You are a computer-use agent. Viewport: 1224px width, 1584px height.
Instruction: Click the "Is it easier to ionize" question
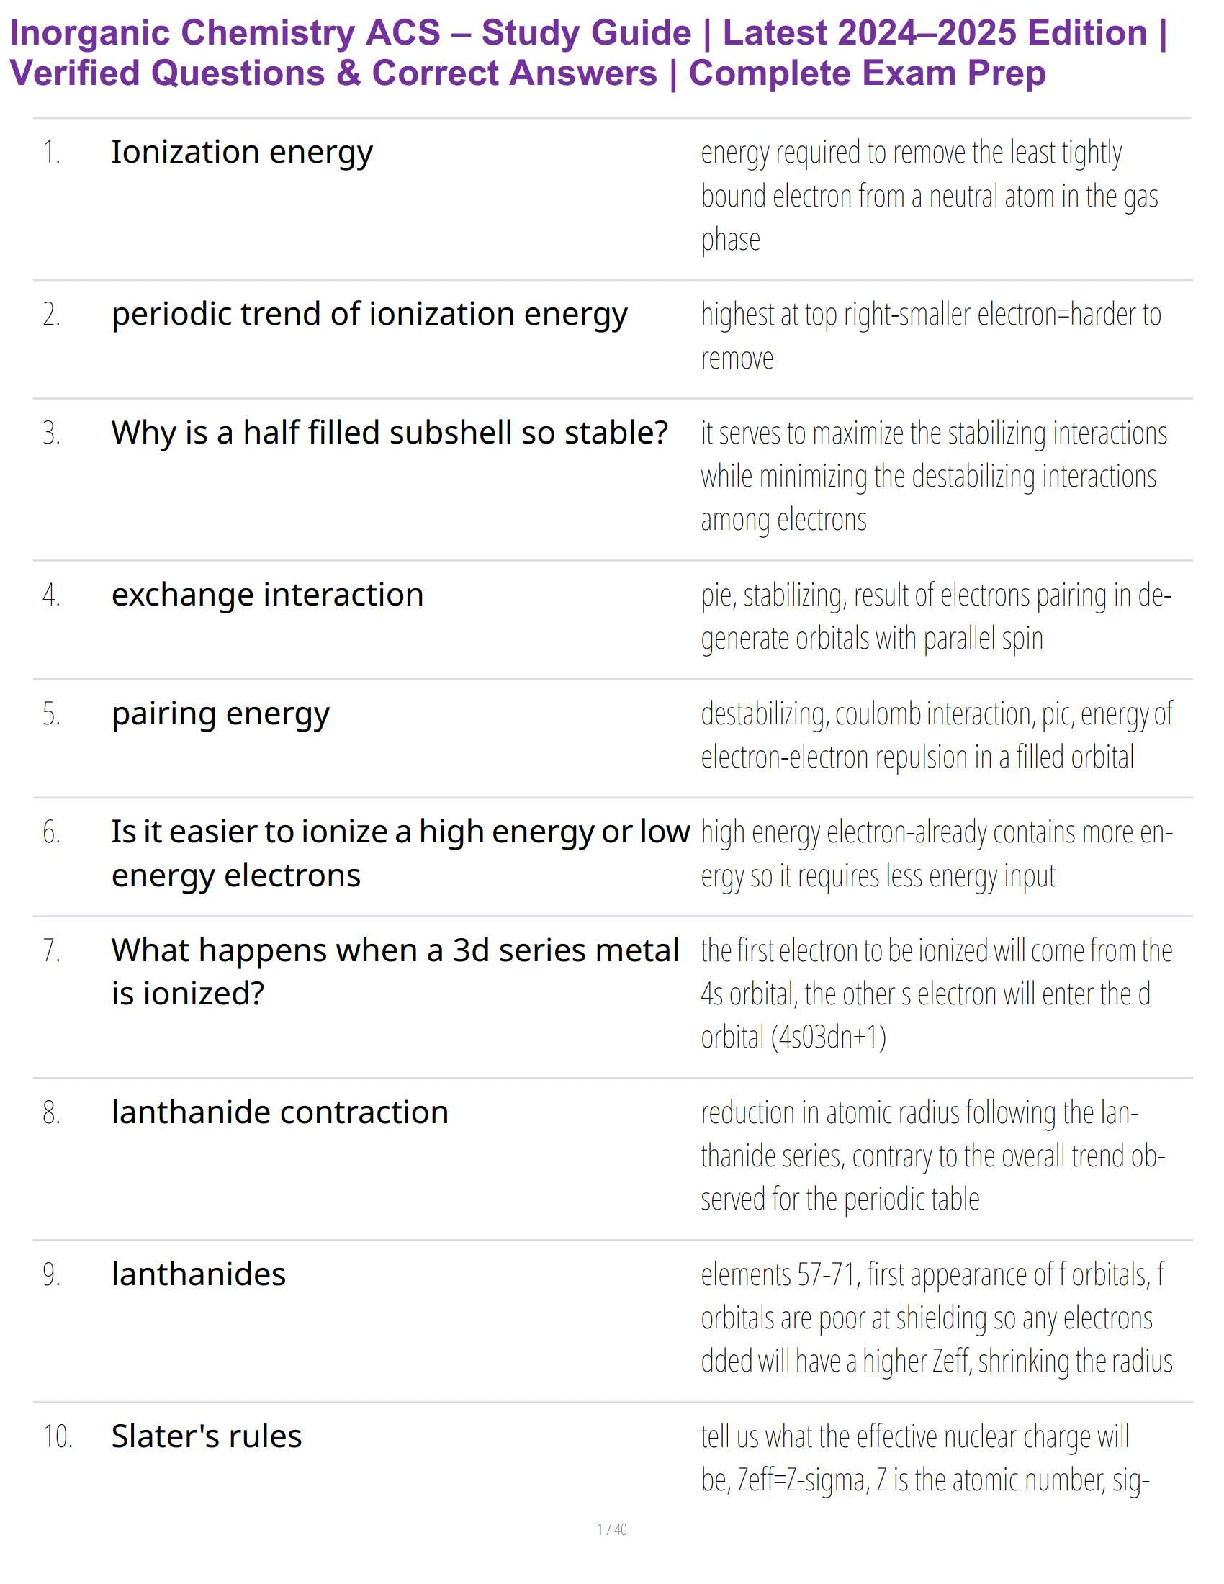pos(400,853)
